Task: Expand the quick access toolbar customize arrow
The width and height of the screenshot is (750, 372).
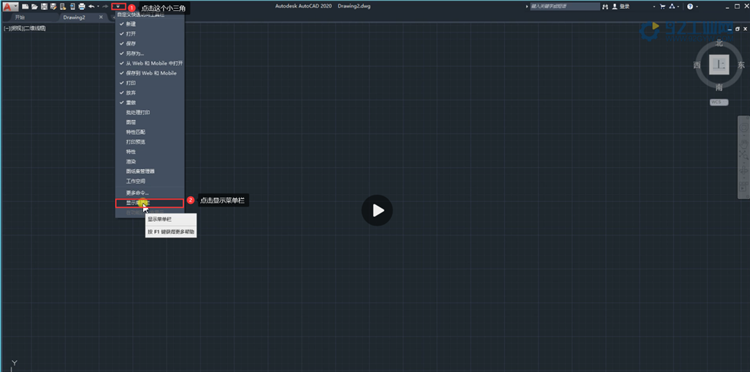Action: coord(119,7)
